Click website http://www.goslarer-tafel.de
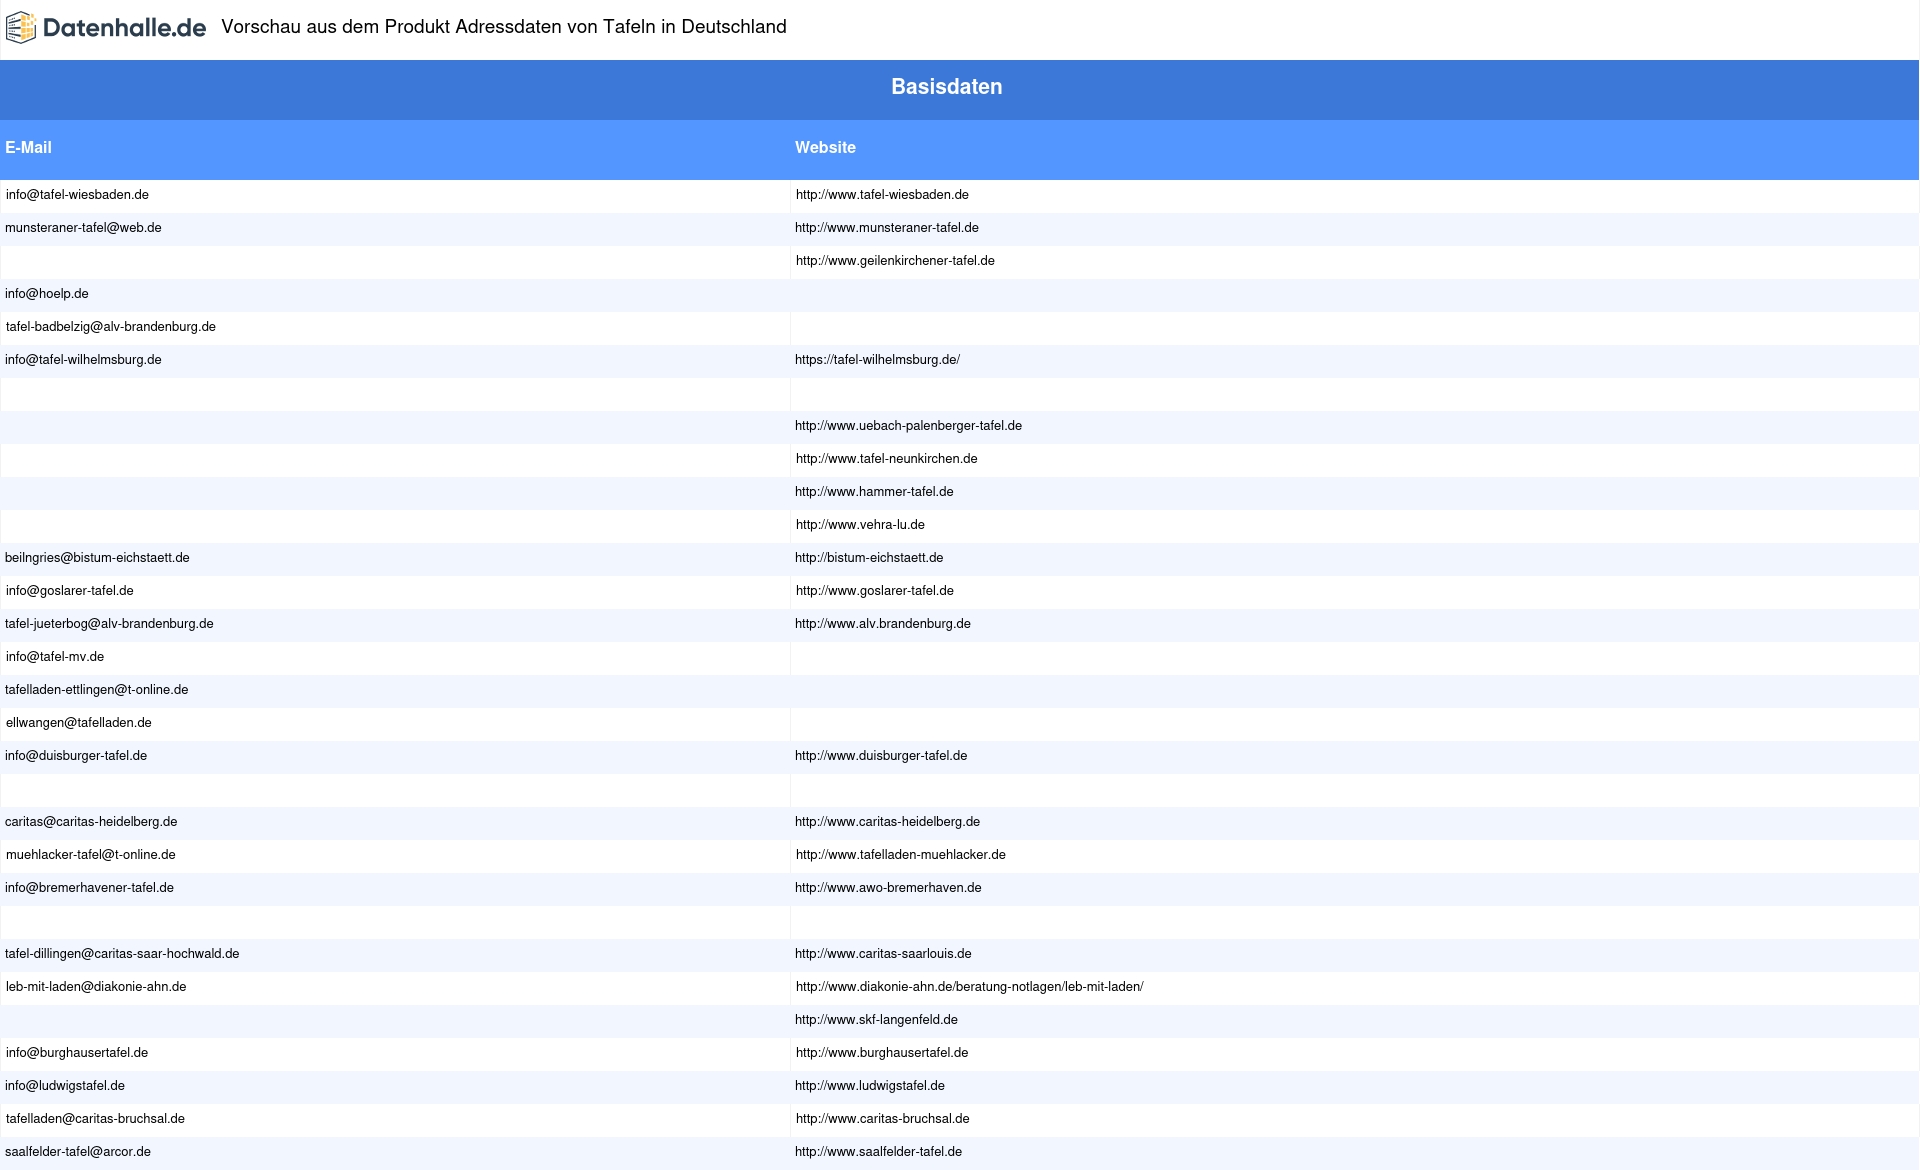The width and height of the screenshot is (1920, 1170). [x=875, y=591]
